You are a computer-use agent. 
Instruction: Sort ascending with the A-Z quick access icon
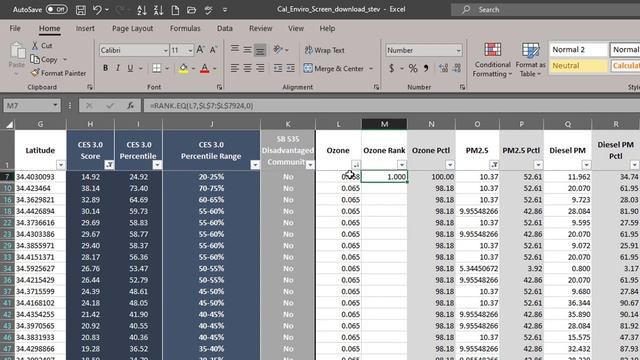pos(142,10)
